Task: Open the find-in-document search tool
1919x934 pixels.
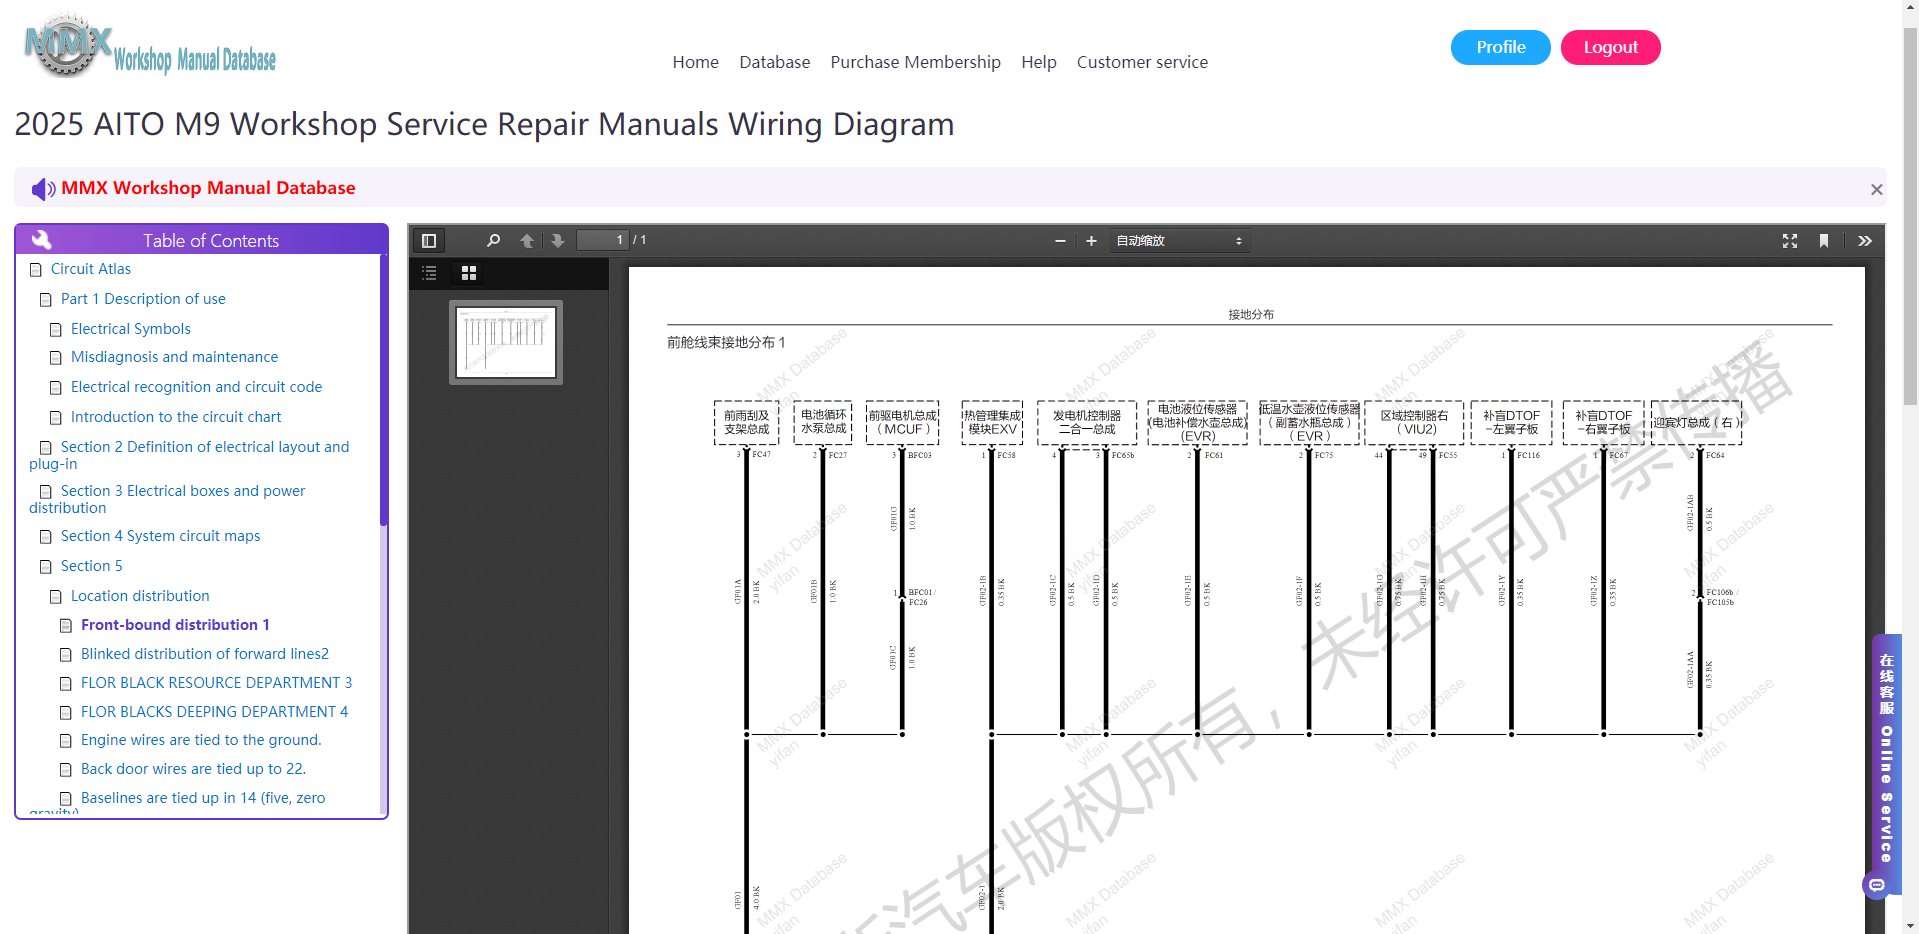Action: tap(494, 241)
